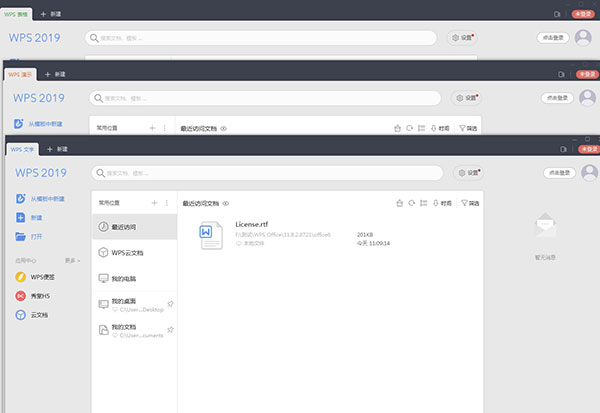This screenshot has width=600, height=413.
Task: Open the License.rtf document
Action: (251, 224)
